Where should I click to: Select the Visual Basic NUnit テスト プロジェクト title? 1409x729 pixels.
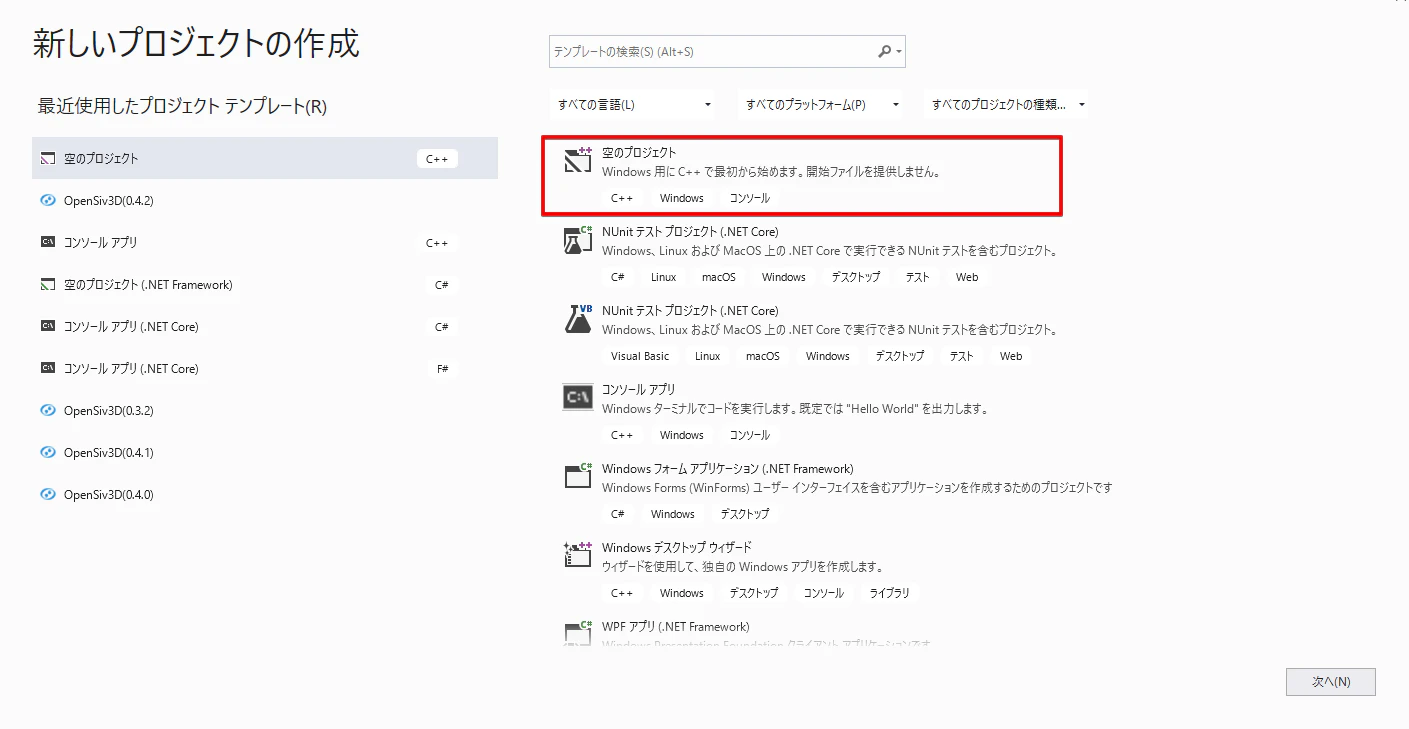[690, 311]
